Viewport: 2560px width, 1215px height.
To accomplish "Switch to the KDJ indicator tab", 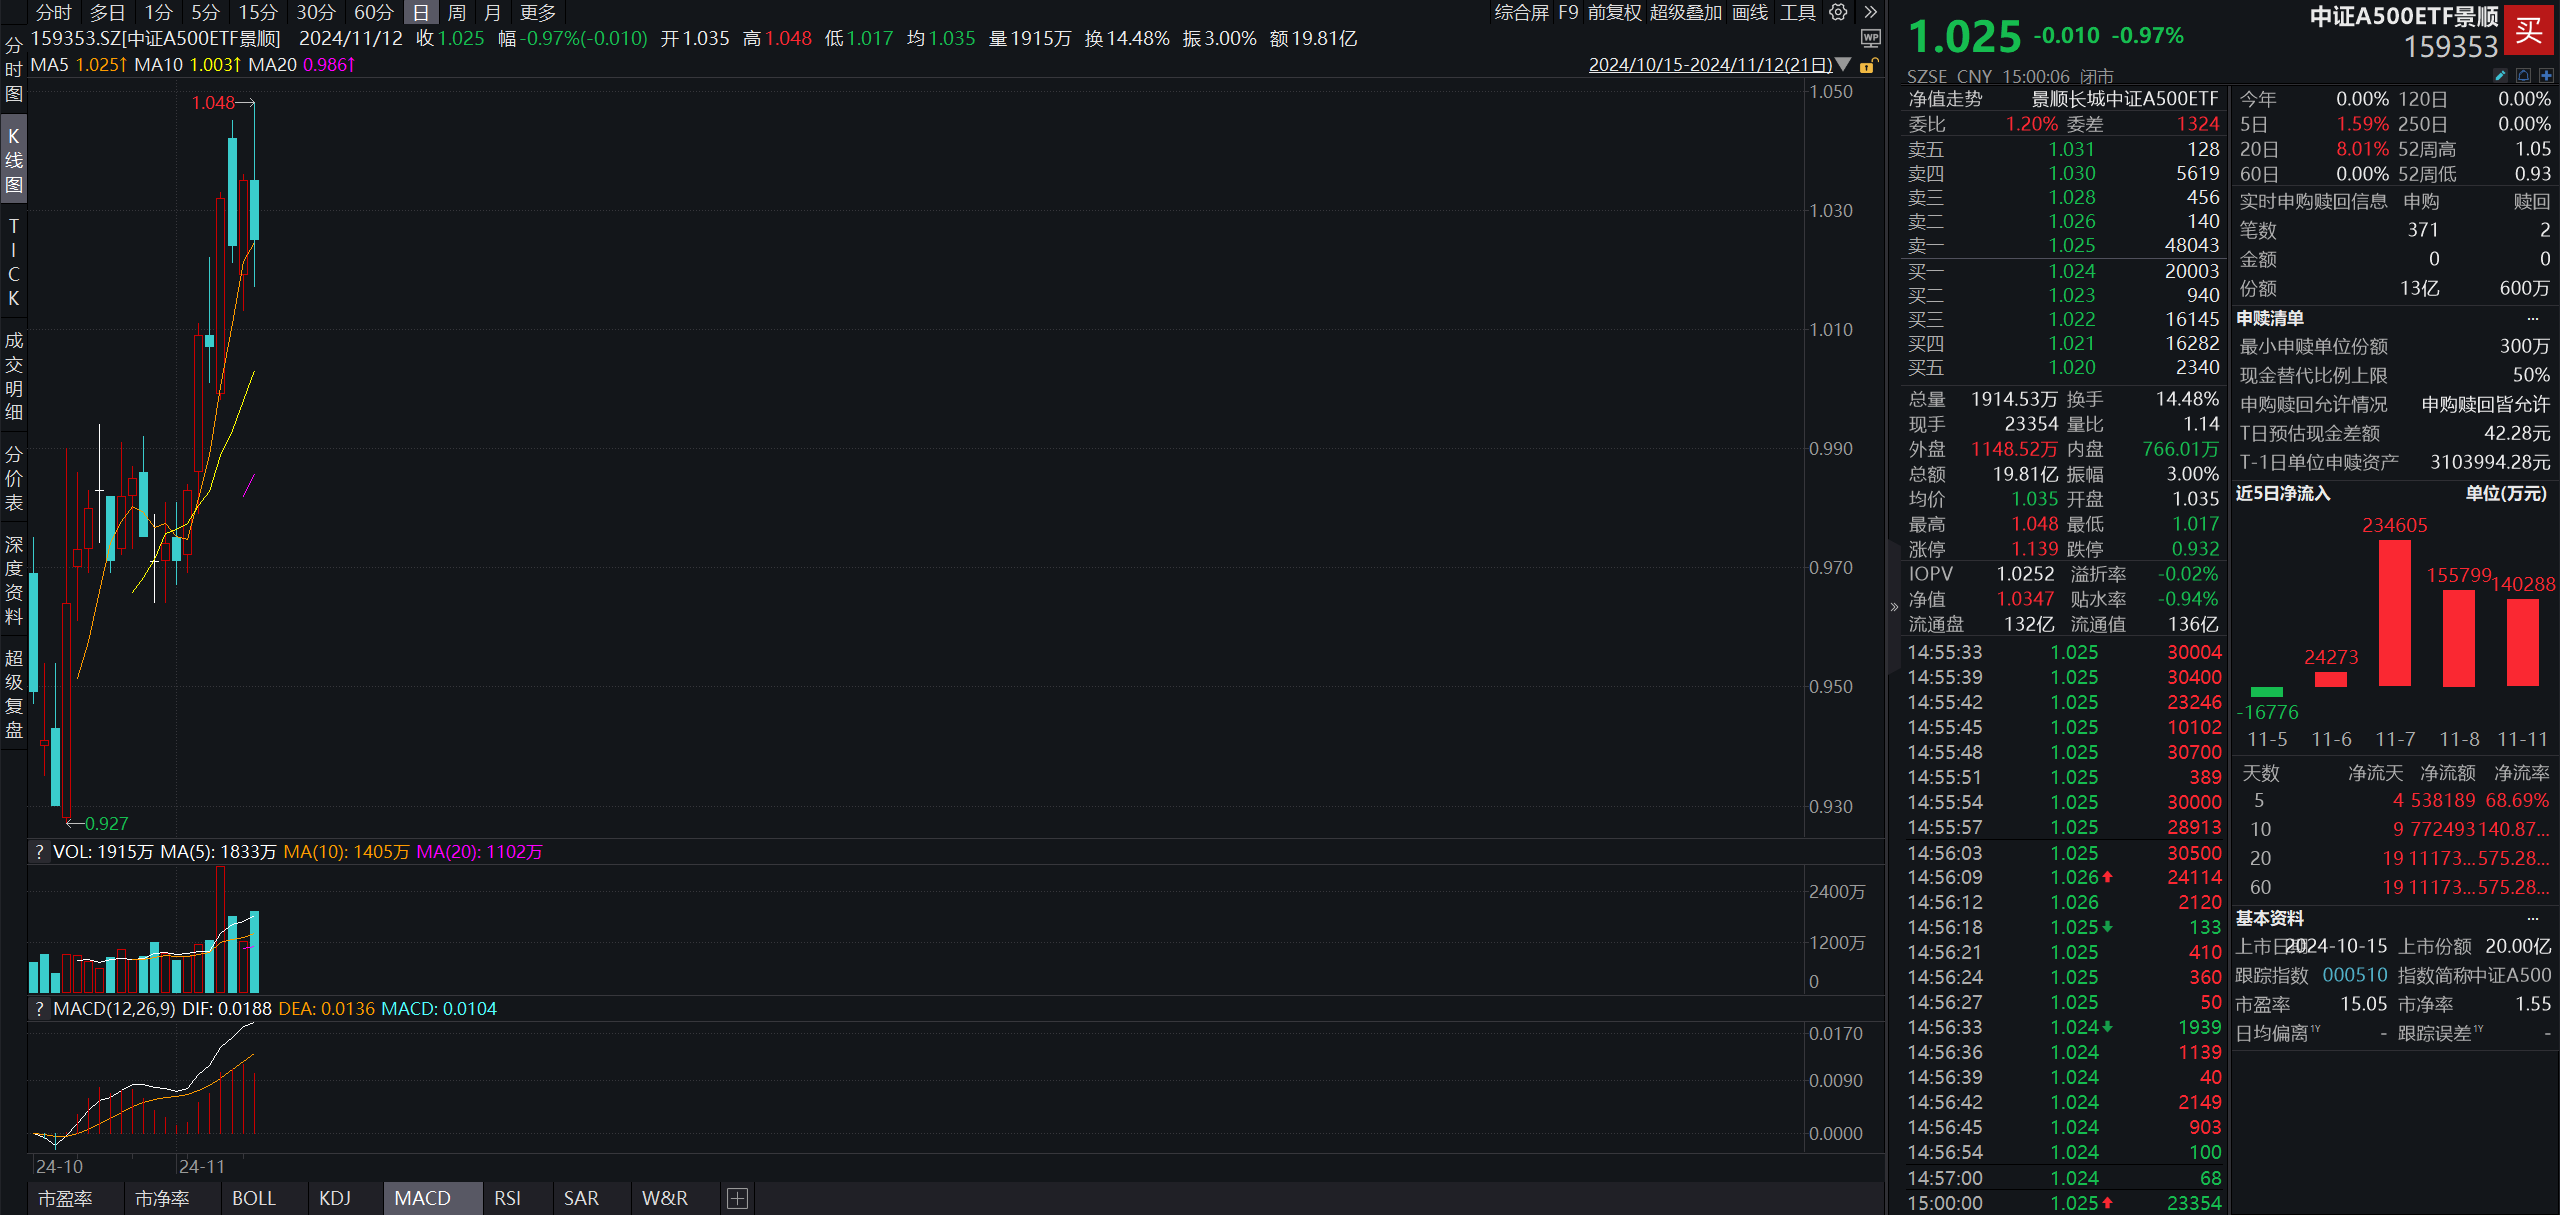I will coord(335,1198).
